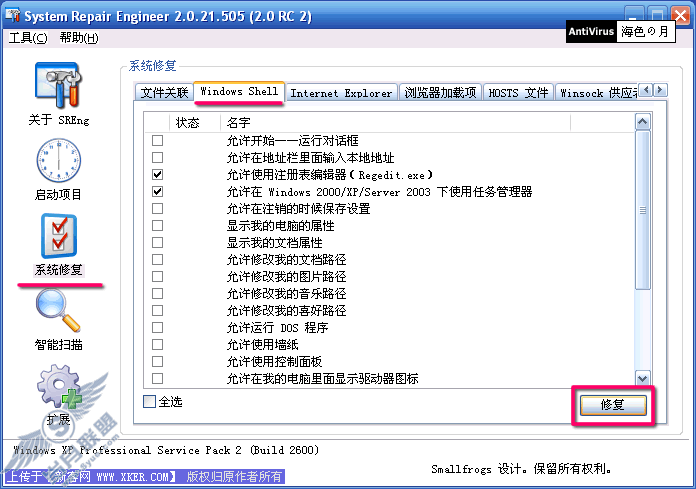696x489 pixels.
Task: Open the 帮助(H) menu
Action: [79, 38]
